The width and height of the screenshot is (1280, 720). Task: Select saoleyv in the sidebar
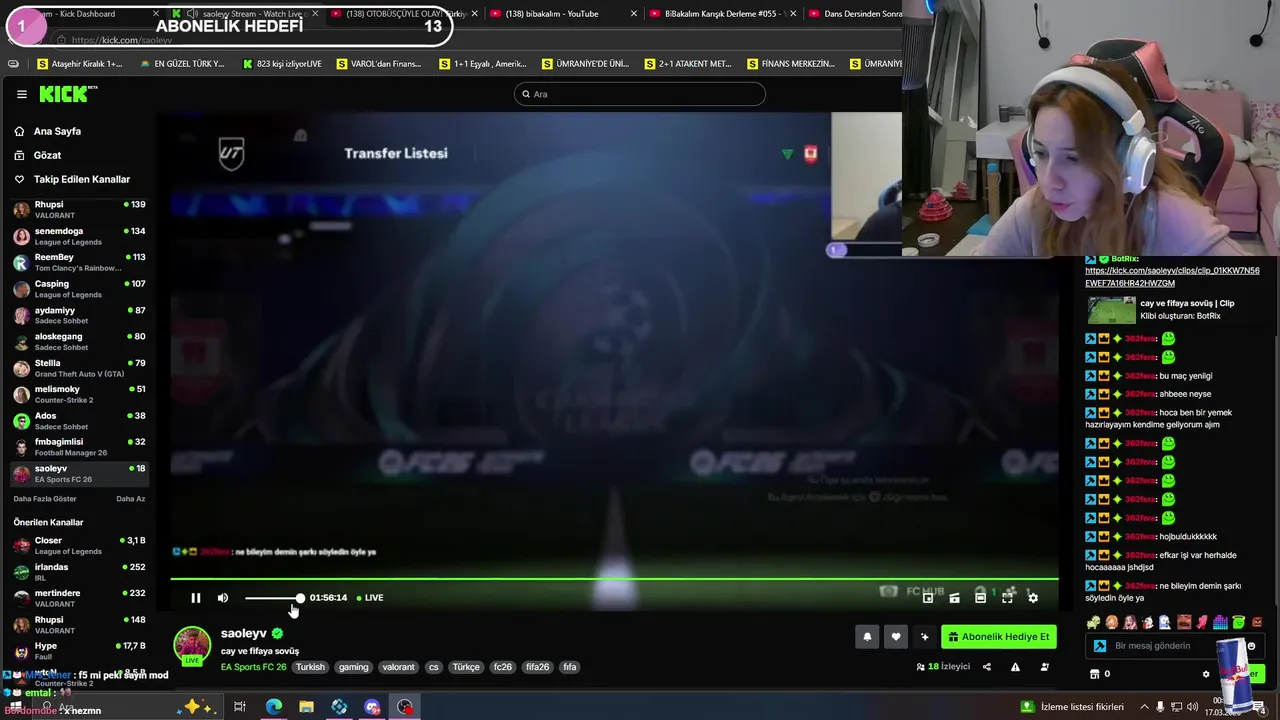pos(80,473)
